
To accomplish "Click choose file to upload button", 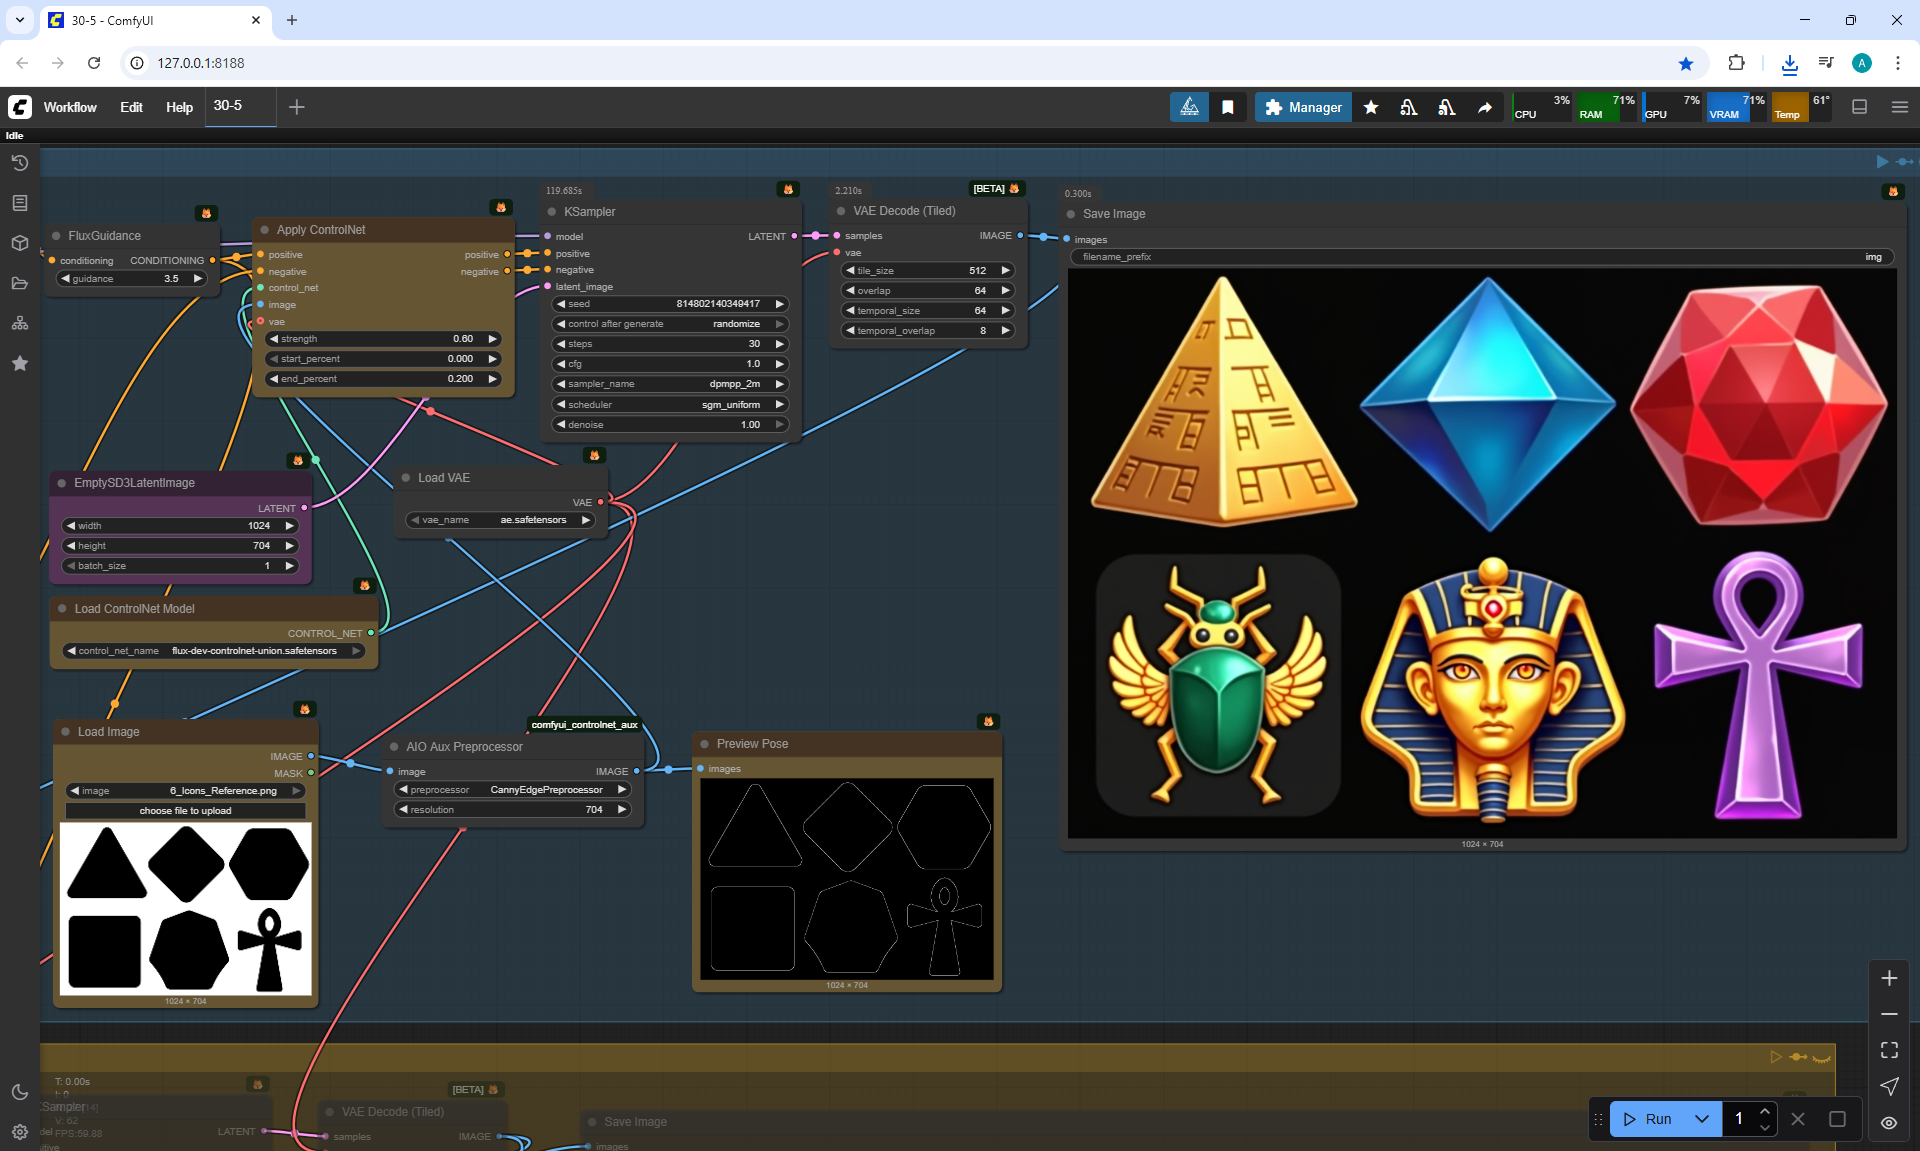I will pyautogui.click(x=186, y=811).
